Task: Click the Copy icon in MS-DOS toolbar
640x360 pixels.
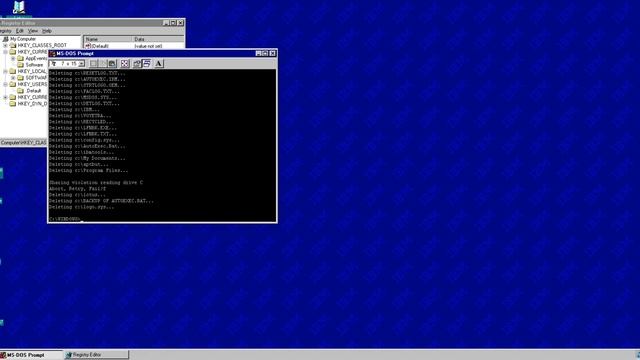Action: 103,64
